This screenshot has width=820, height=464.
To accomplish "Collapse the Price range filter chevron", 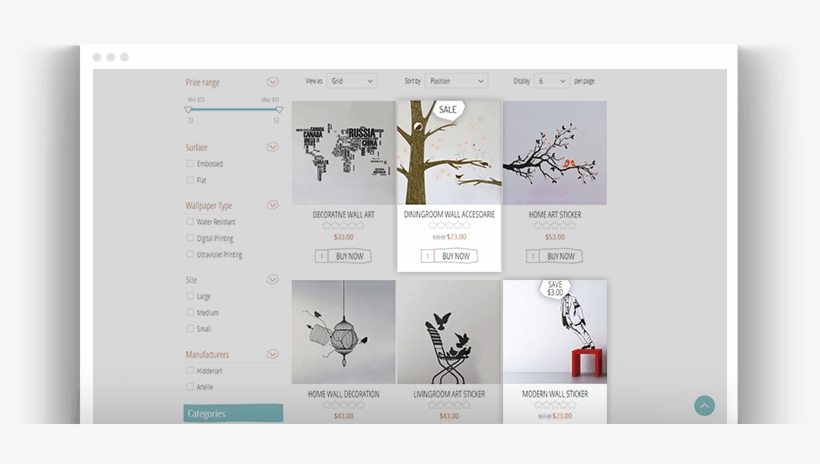I will click(x=272, y=82).
